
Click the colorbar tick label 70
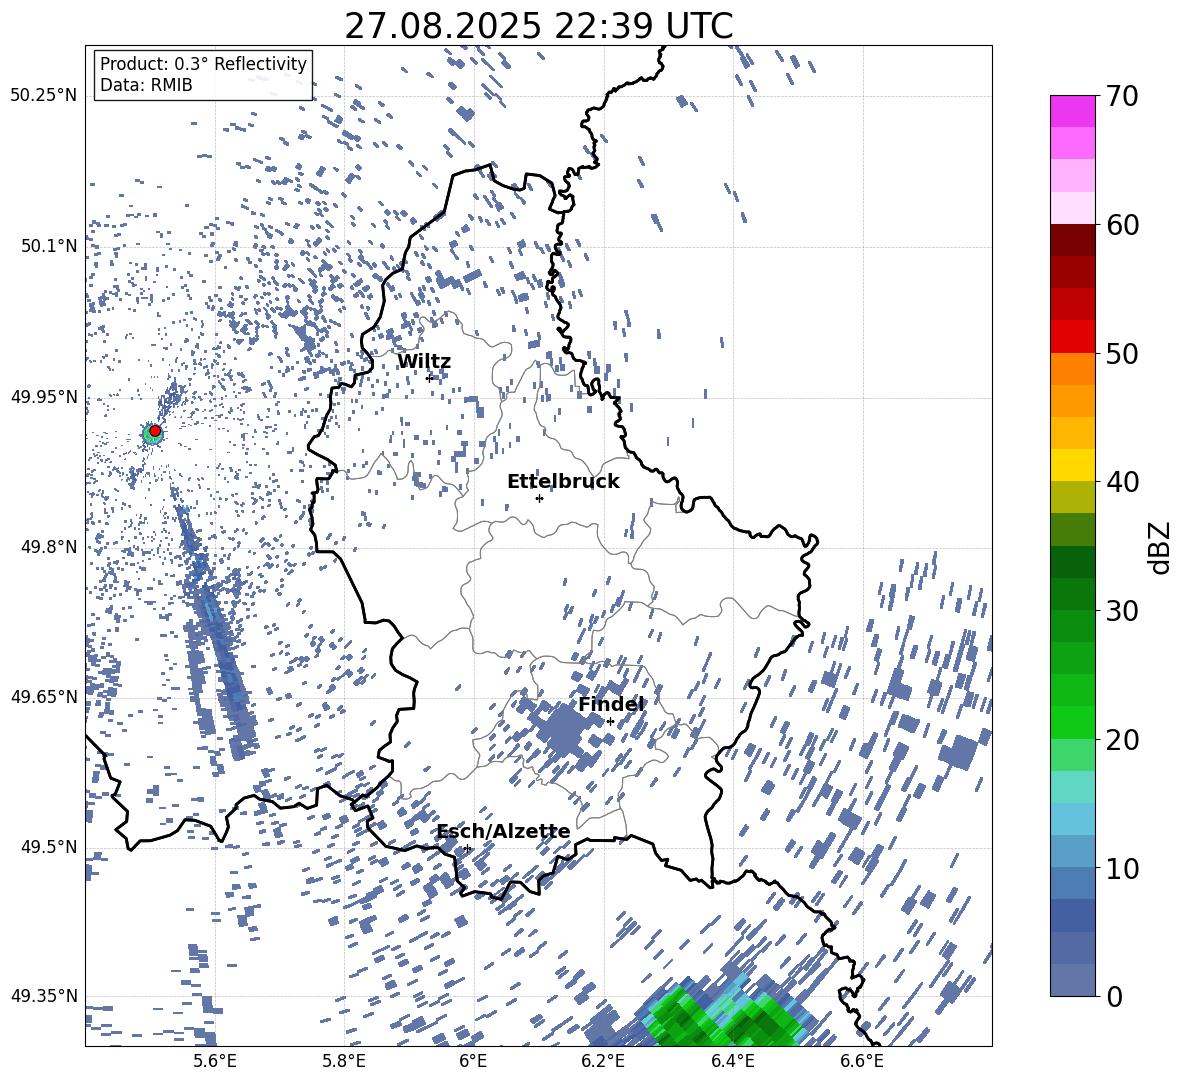1122,97
